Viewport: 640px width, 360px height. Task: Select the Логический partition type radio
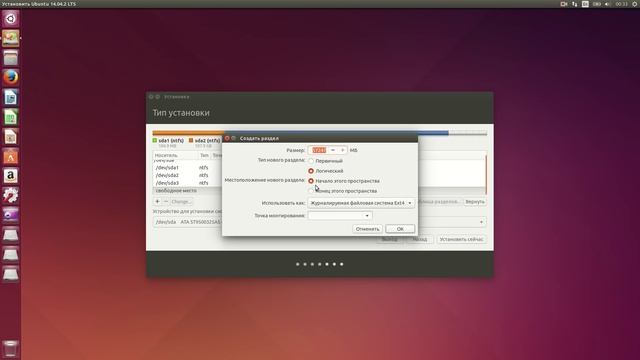click(311, 171)
